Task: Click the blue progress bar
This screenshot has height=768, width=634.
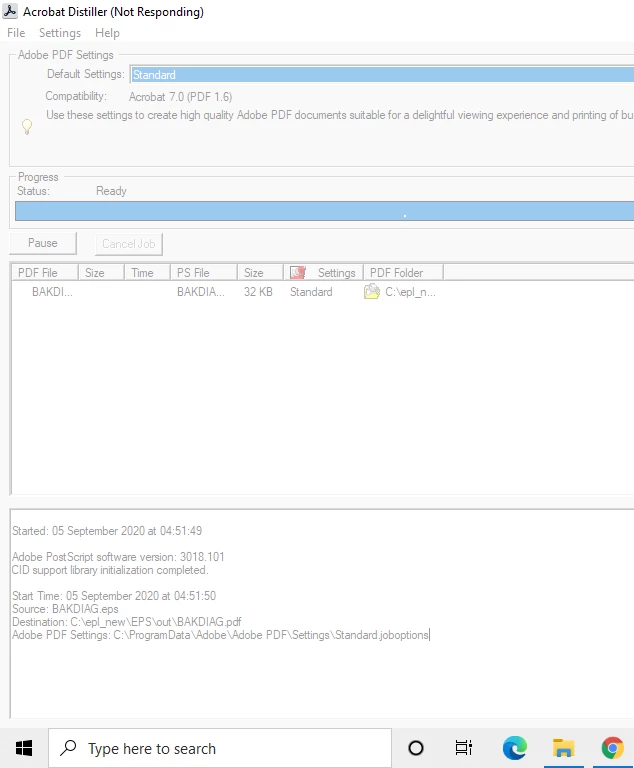Action: pos(324,211)
